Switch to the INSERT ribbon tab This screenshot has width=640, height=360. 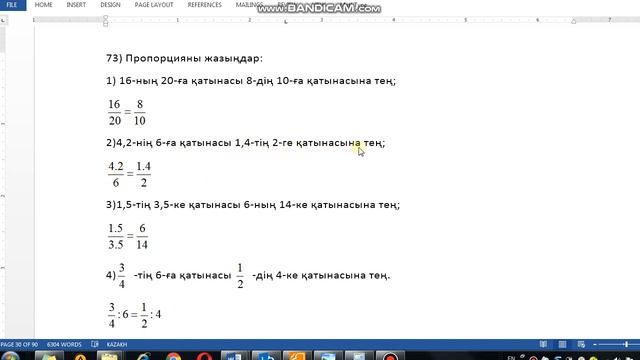(76, 5)
